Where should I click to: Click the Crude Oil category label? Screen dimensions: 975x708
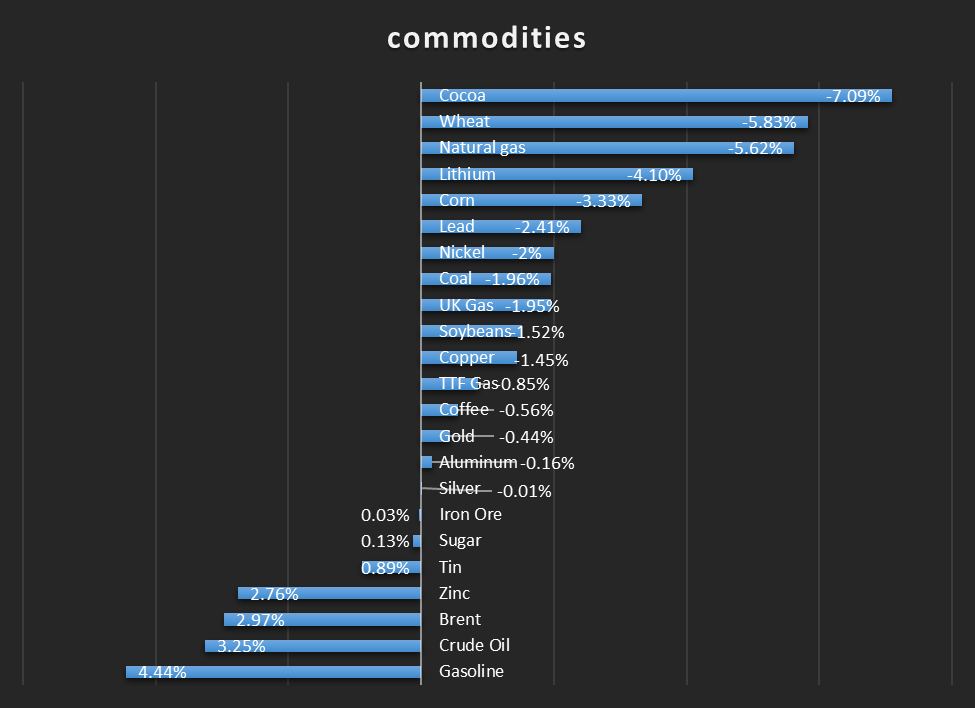point(474,645)
